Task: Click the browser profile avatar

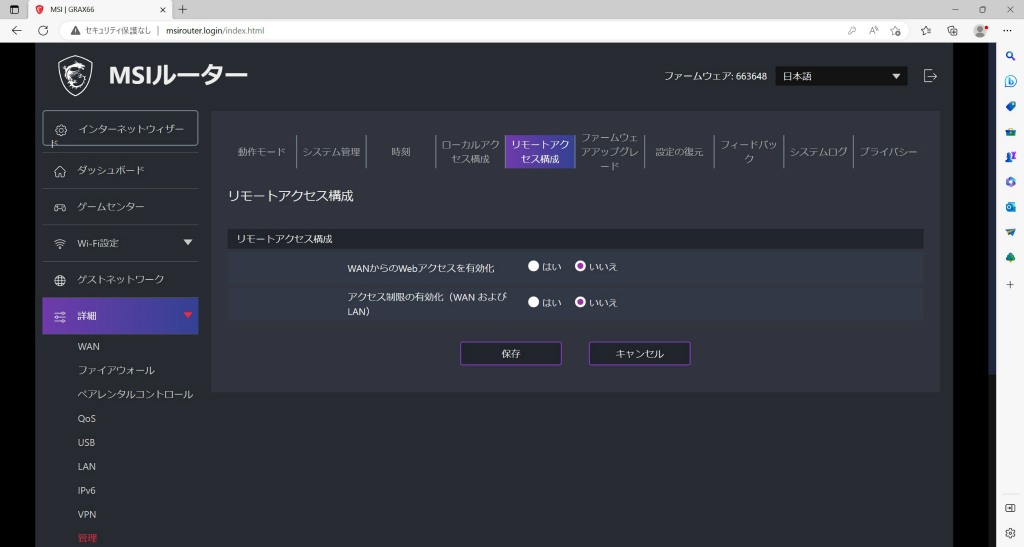Action: click(980, 31)
